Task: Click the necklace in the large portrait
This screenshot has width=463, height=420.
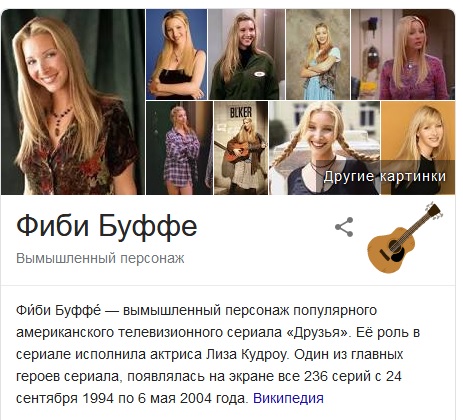Action: [x=60, y=120]
